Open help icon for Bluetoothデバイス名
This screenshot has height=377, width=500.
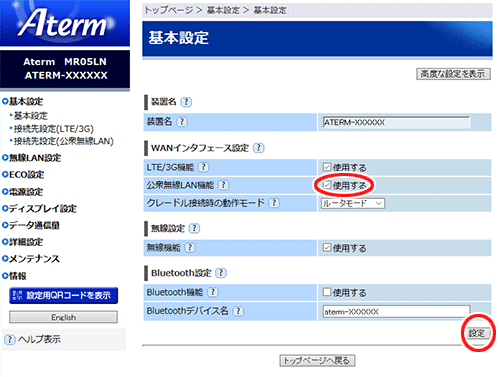[x=238, y=311]
